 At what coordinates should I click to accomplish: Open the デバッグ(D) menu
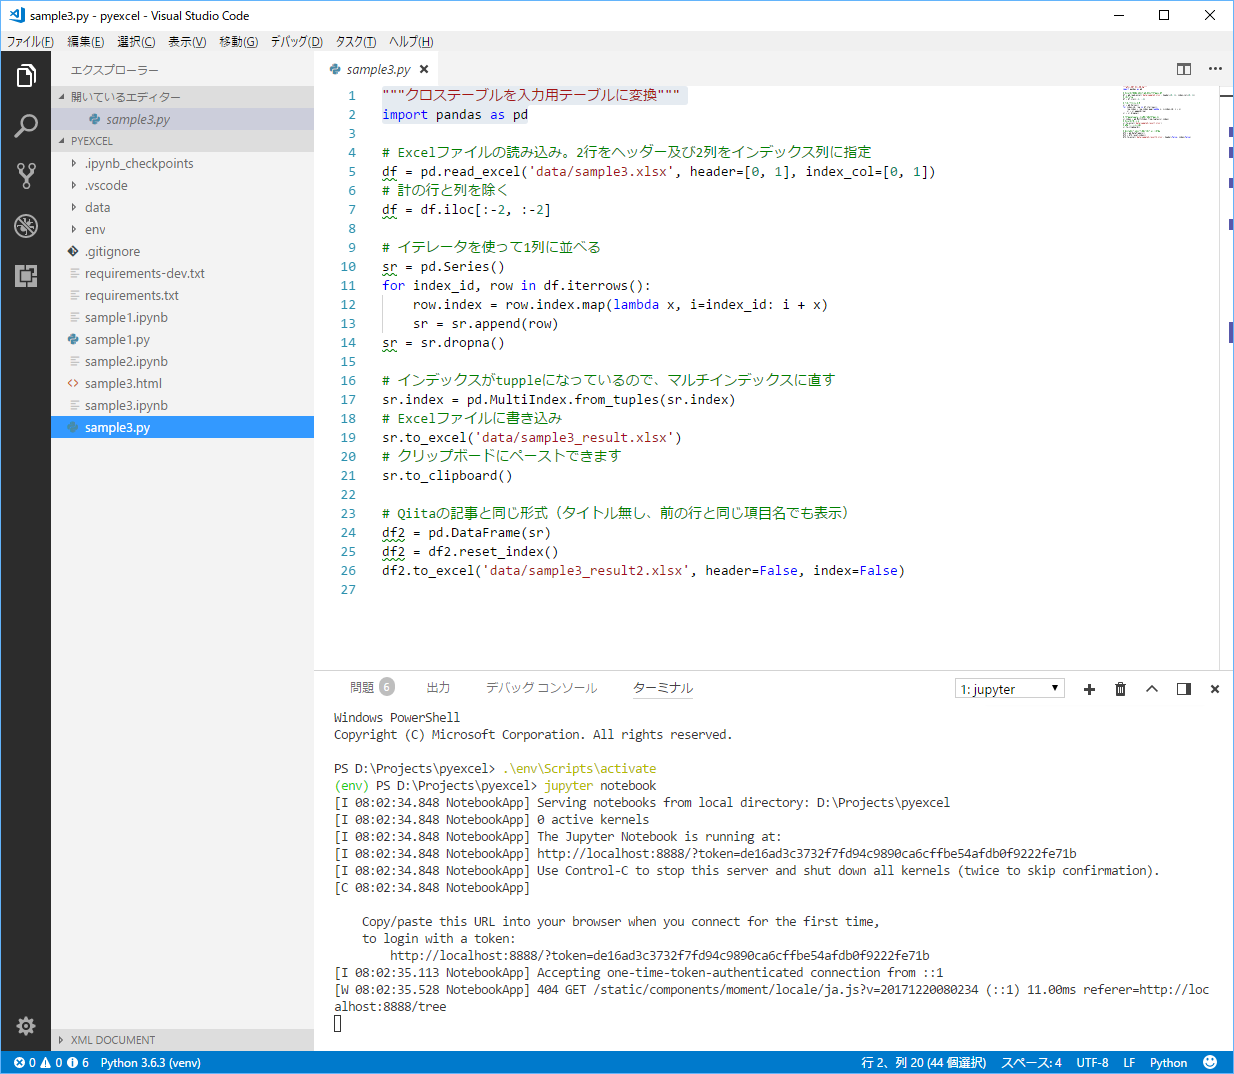296,41
